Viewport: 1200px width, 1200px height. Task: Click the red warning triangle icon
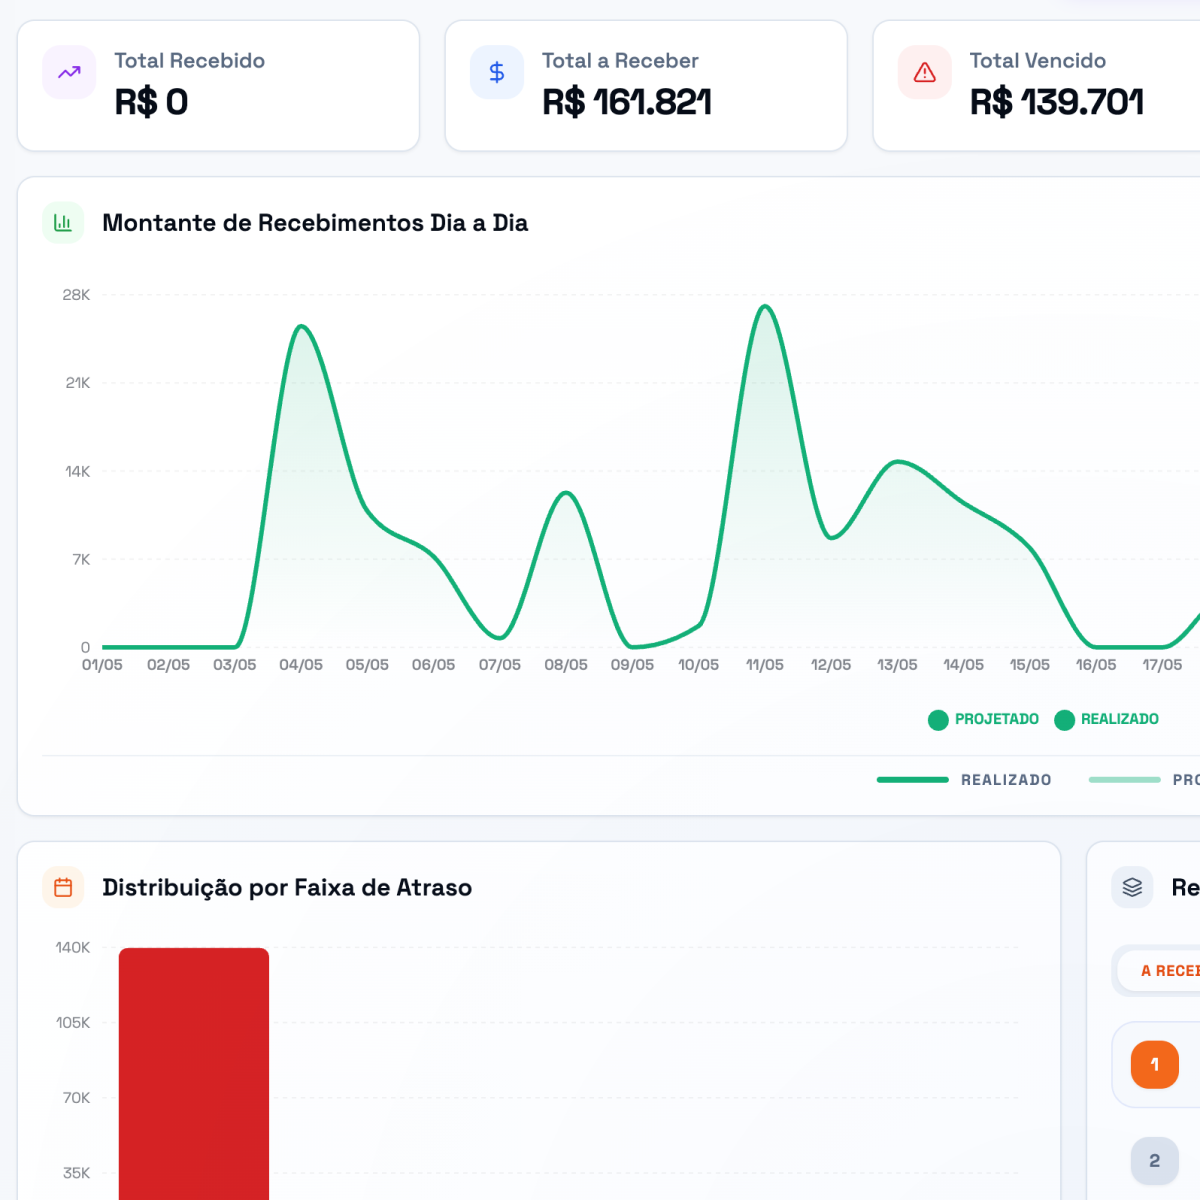(x=925, y=72)
